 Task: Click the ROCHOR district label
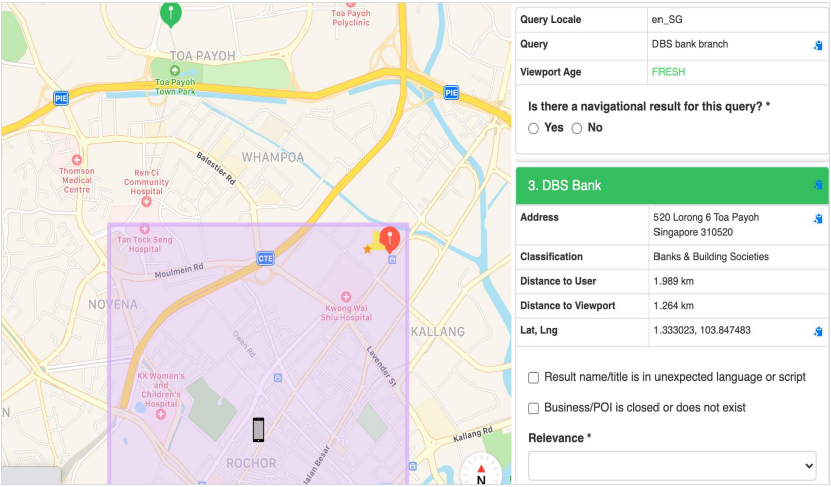click(251, 463)
